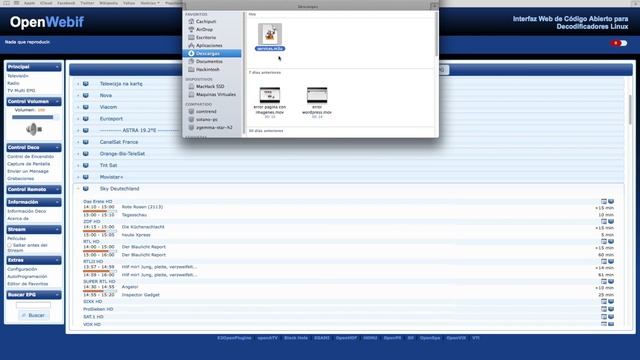
Task: Click the TV icon beside Sky Deutschland
Action: click(x=86, y=189)
